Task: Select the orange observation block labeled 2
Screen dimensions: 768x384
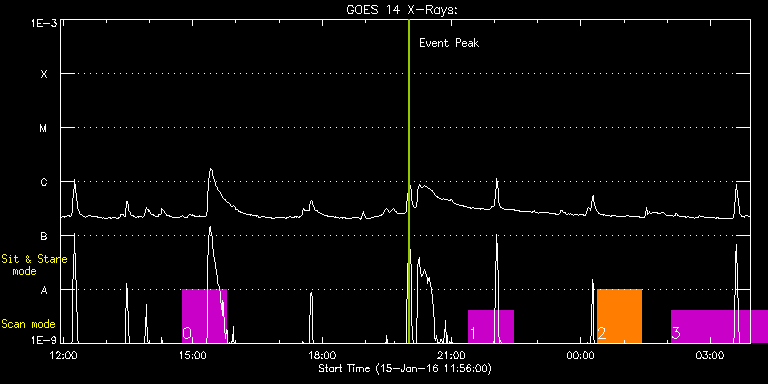Action: pos(619,316)
